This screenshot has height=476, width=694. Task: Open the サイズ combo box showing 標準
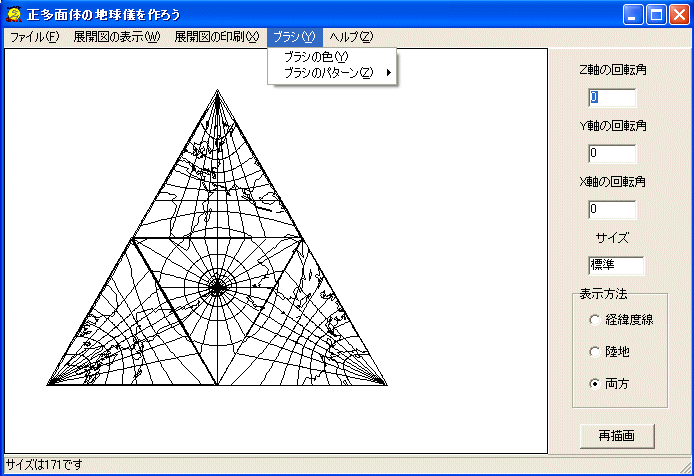tap(616, 266)
